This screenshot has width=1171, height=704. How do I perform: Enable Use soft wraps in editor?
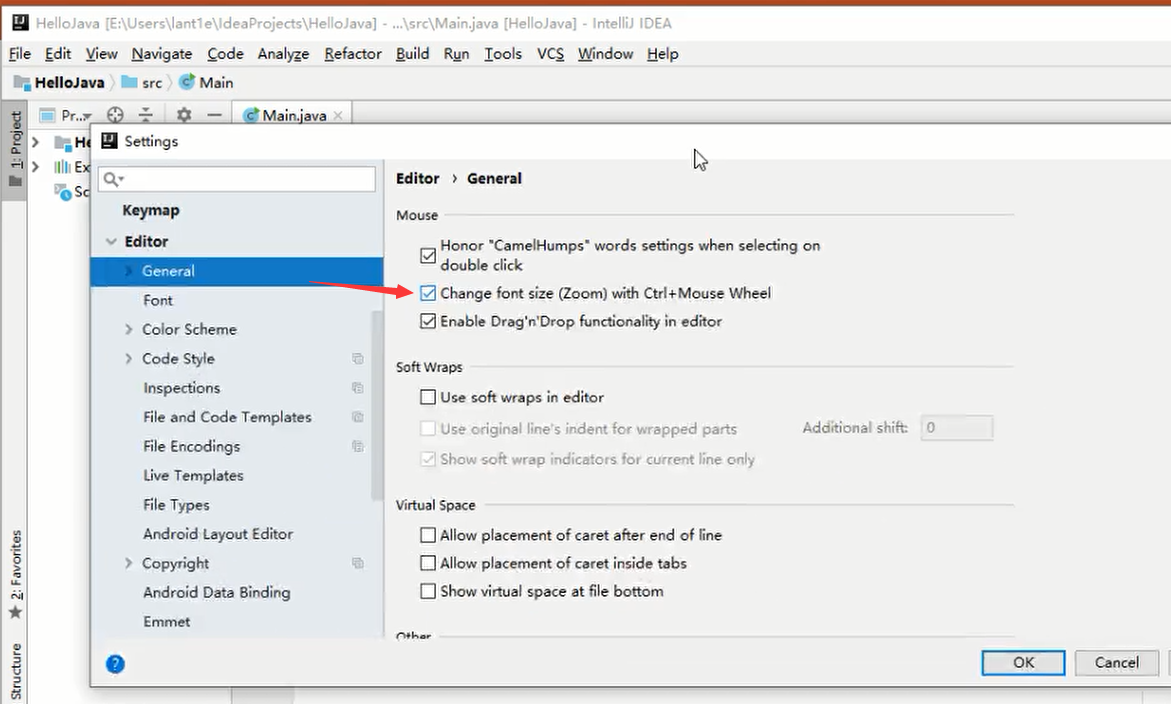pyautogui.click(x=428, y=397)
